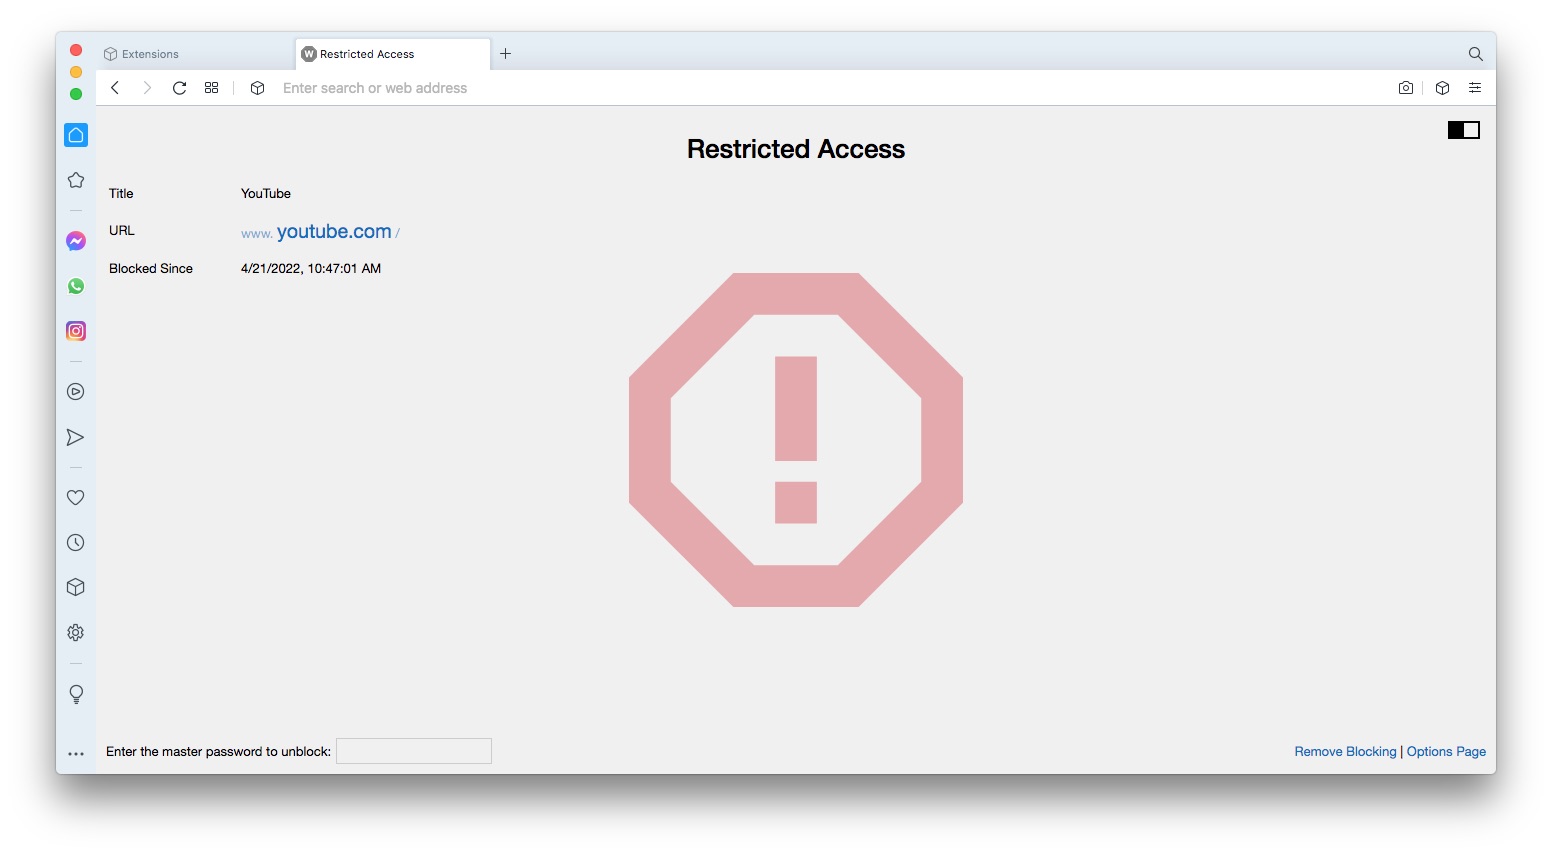Switch to the Extensions tab

click(x=195, y=54)
